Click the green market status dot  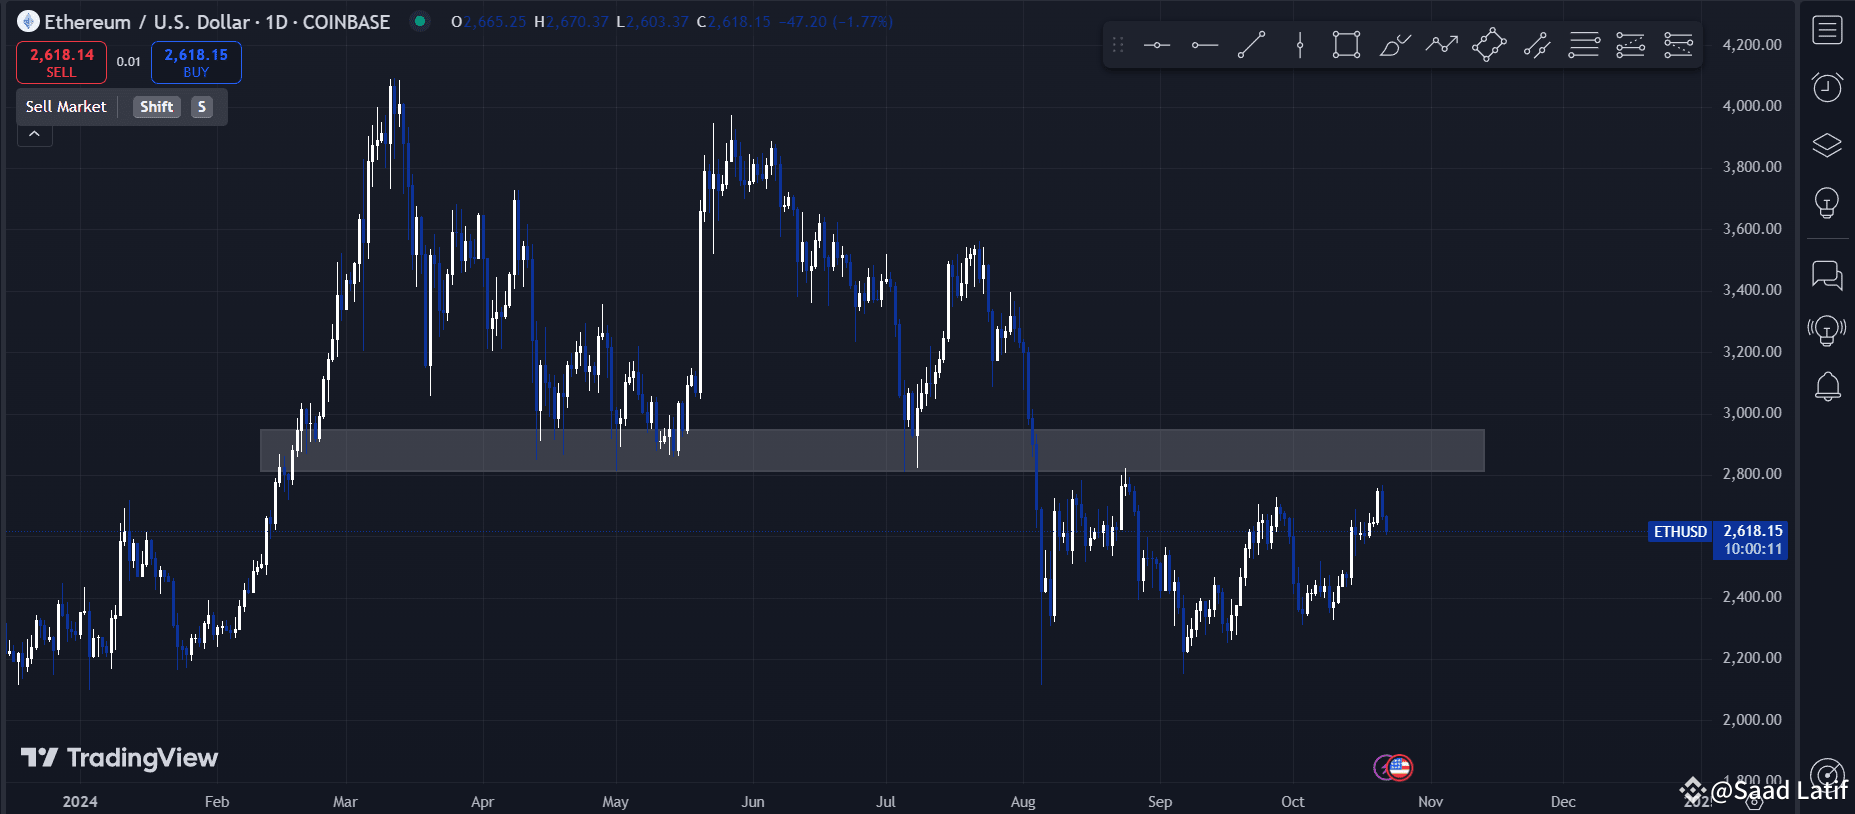point(420,20)
